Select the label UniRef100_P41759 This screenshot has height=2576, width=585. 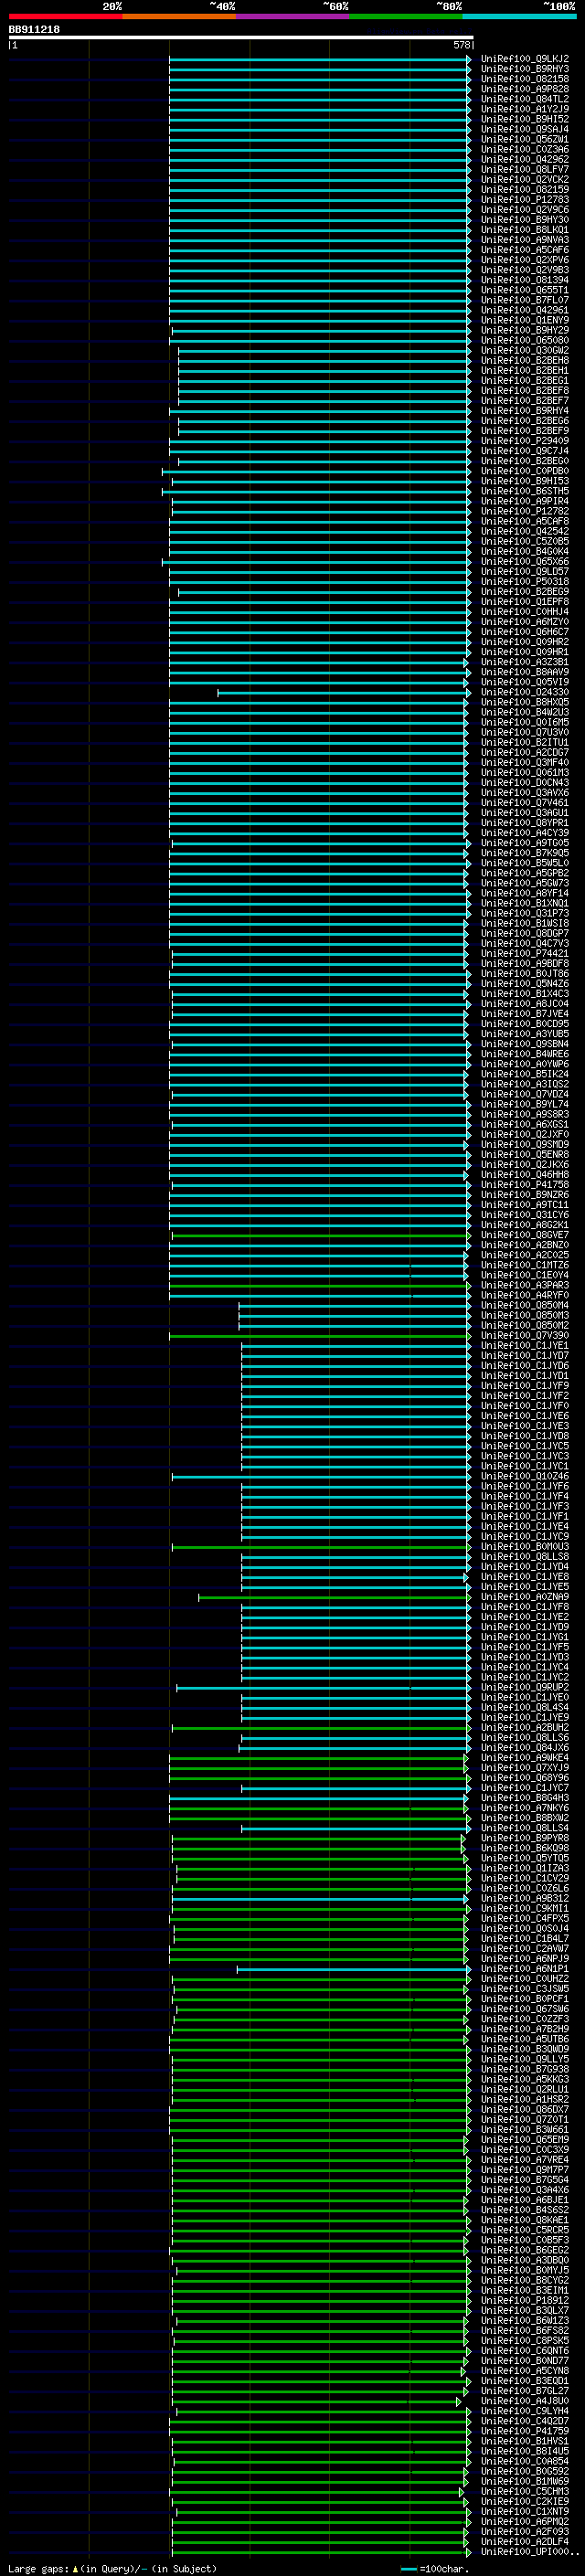pos(525,2432)
